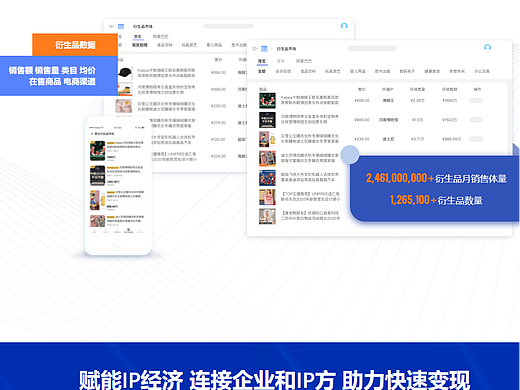Select 玩具游艺 category in front window
Screen dimensions: 520x390
333,71
